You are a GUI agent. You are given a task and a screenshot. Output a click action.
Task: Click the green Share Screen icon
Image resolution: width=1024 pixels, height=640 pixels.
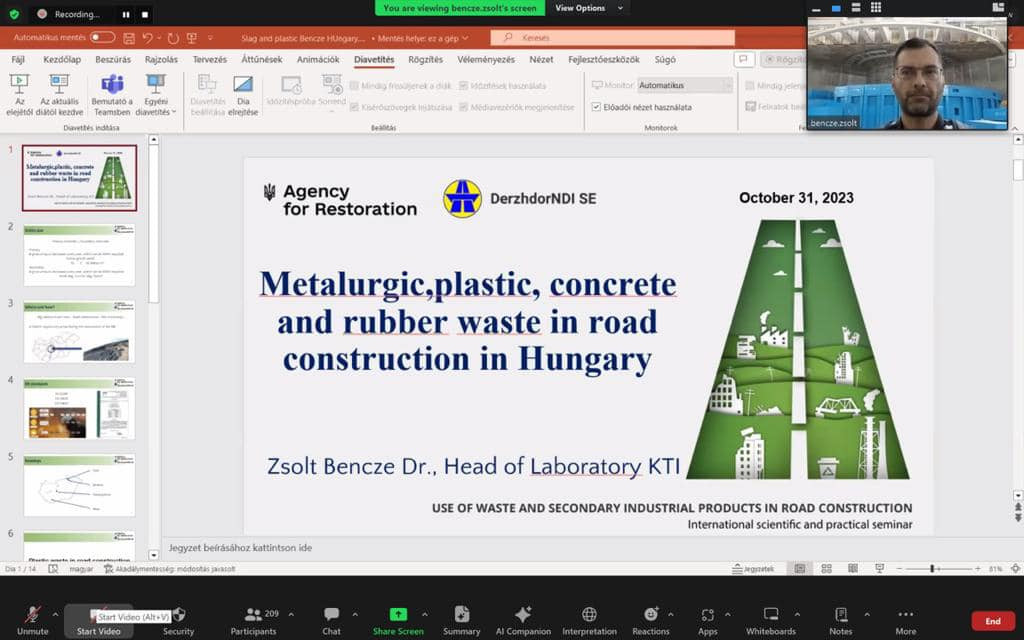point(398,614)
